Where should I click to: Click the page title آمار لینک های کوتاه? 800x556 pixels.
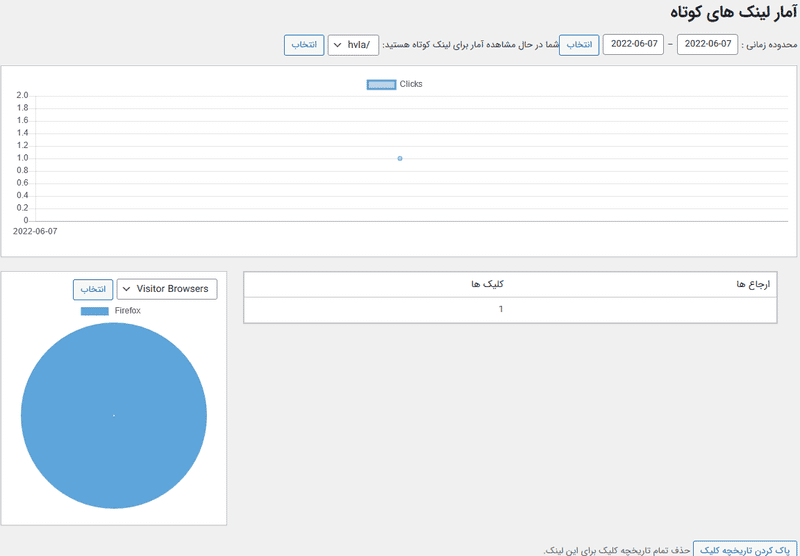click(x=733, y=13)
